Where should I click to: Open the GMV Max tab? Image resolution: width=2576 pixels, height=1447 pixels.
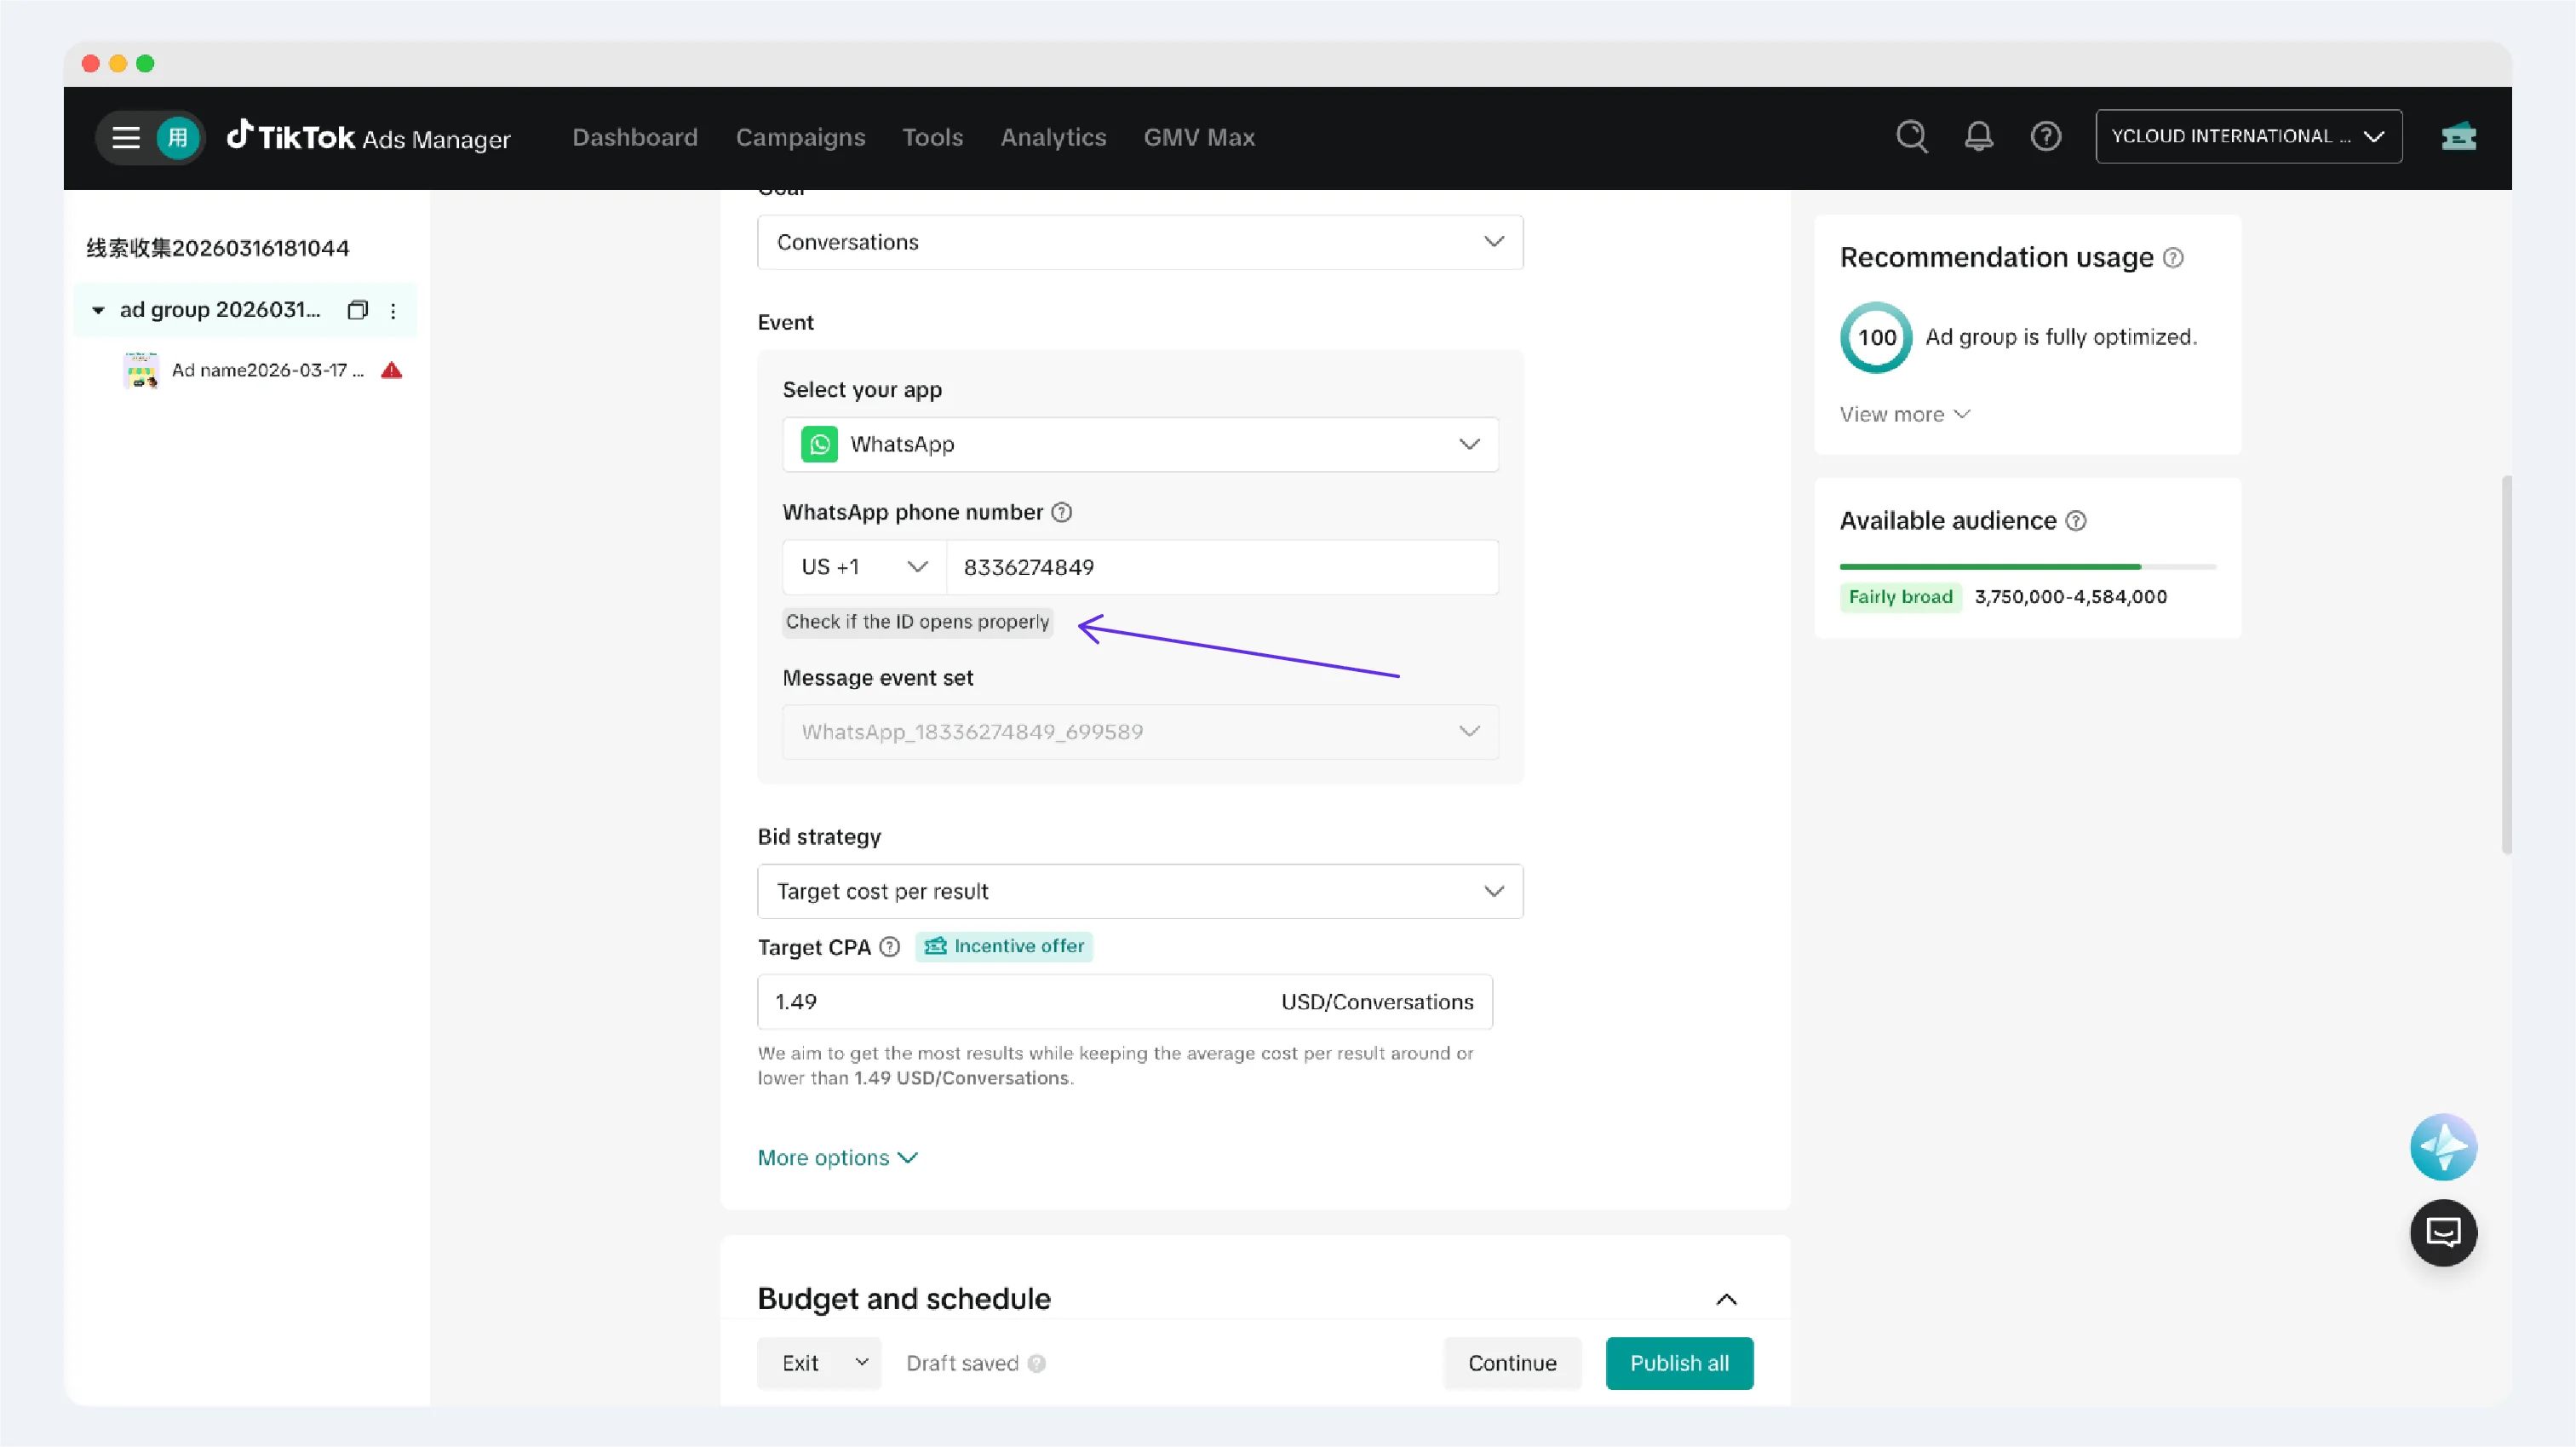click(1199, 137)
